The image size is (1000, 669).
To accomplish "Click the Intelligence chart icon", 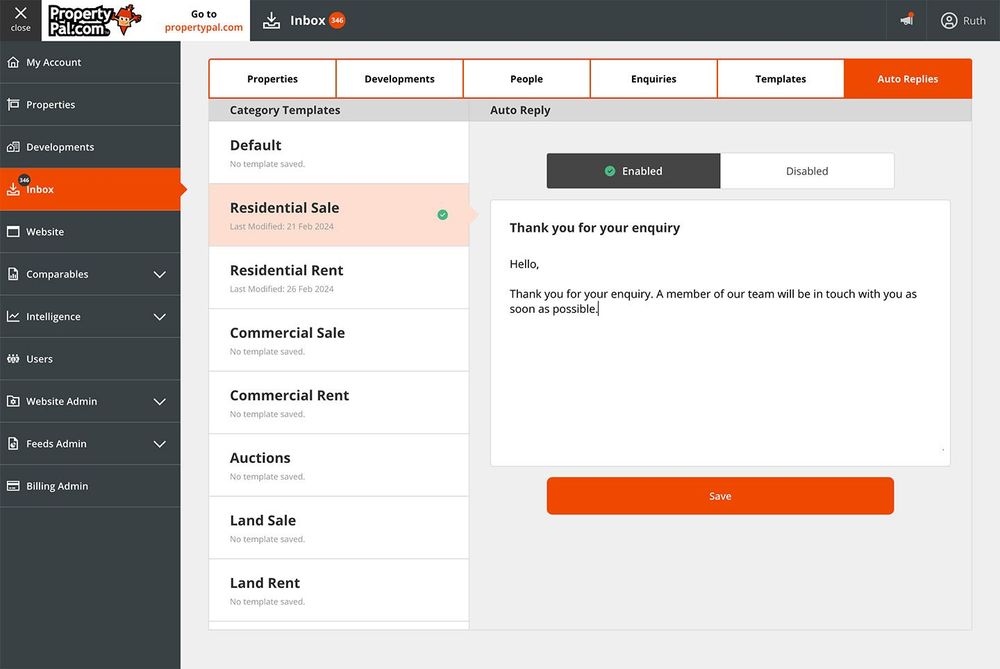I will pyautogui.click(x=13, y=316).
